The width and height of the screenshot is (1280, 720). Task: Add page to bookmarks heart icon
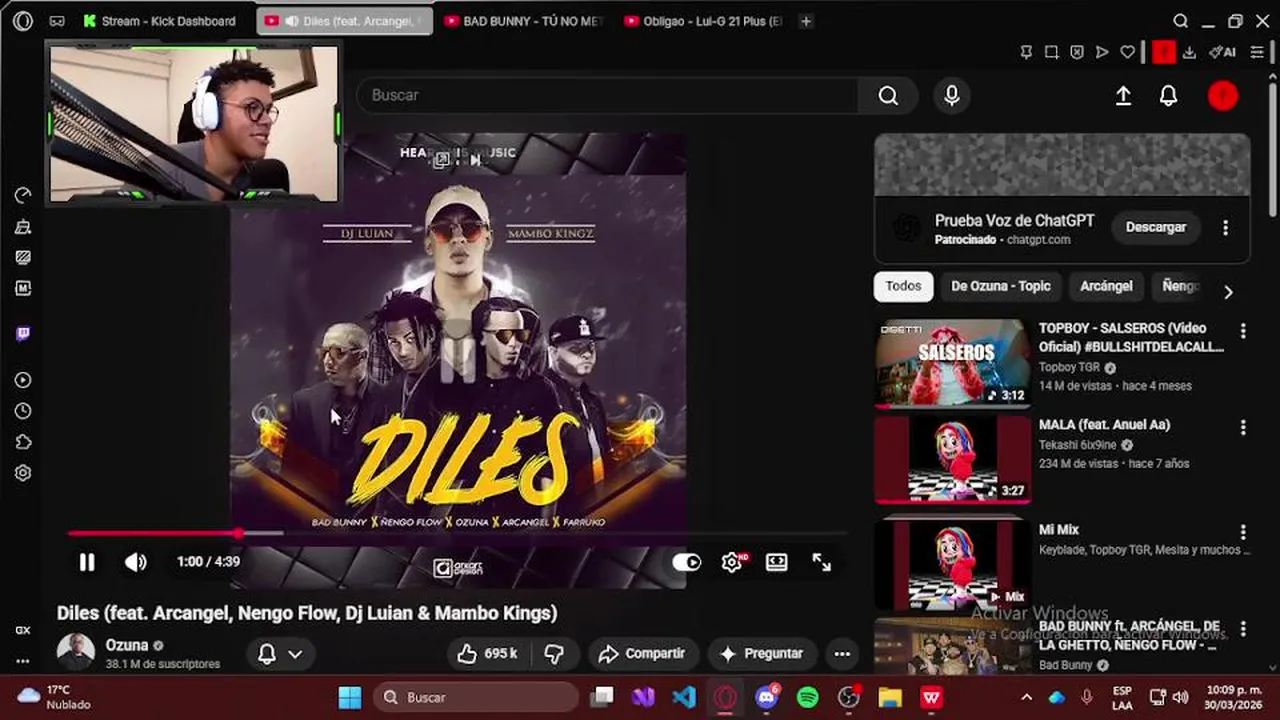pyautogui.click(x=1128, y=52)
